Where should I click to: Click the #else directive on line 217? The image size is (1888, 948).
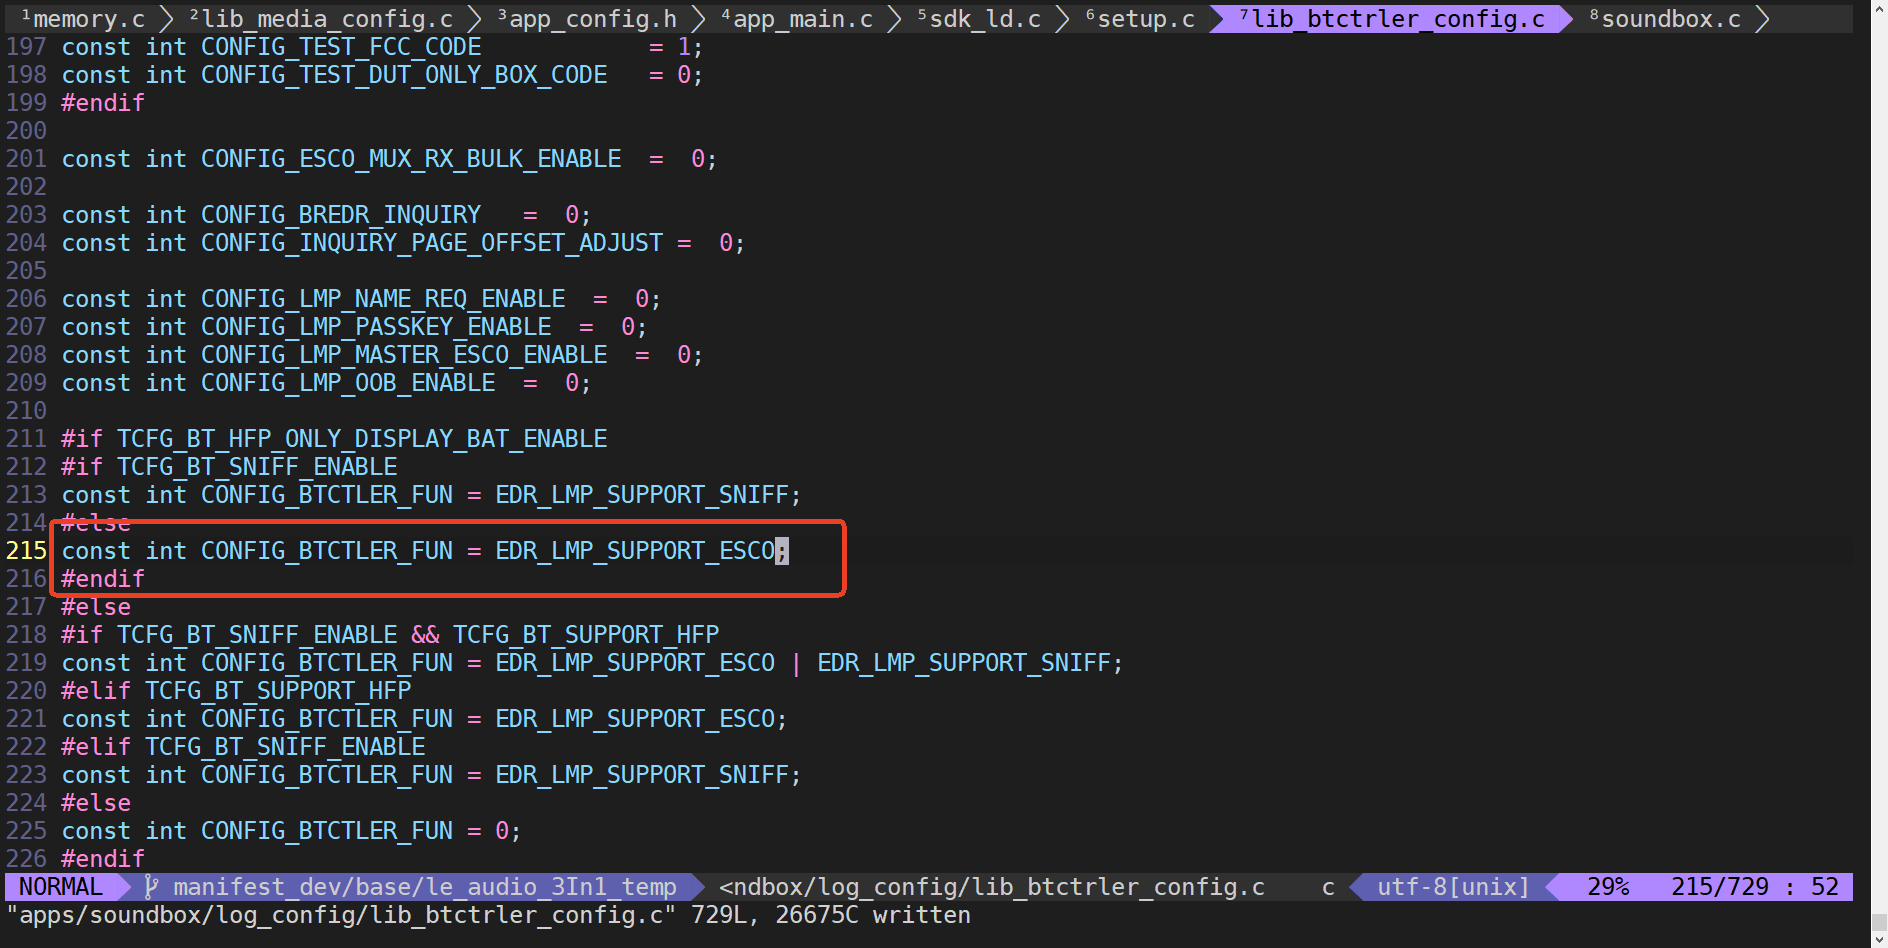tap(96, 607)
